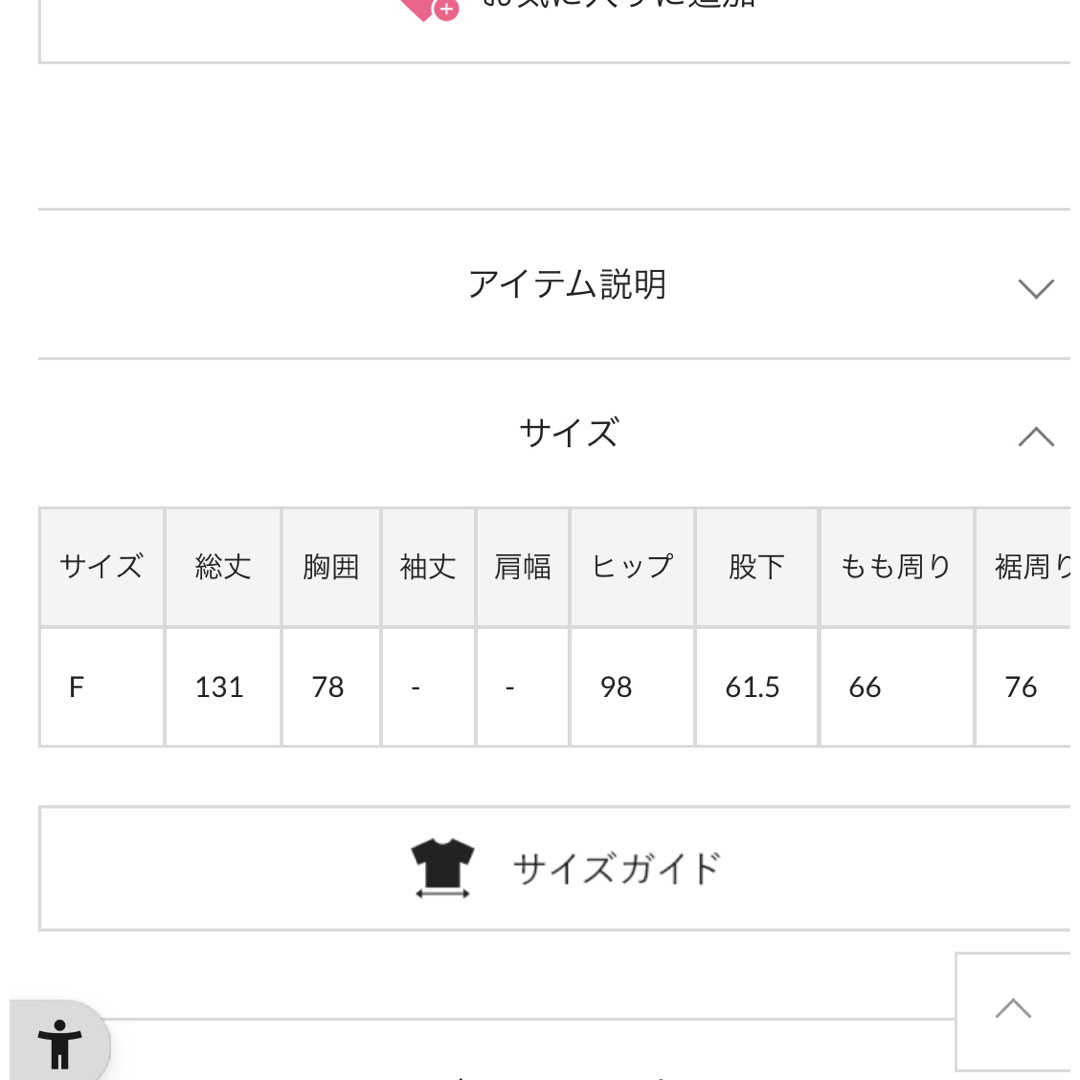Click the もも周り column header

point(897,568)
